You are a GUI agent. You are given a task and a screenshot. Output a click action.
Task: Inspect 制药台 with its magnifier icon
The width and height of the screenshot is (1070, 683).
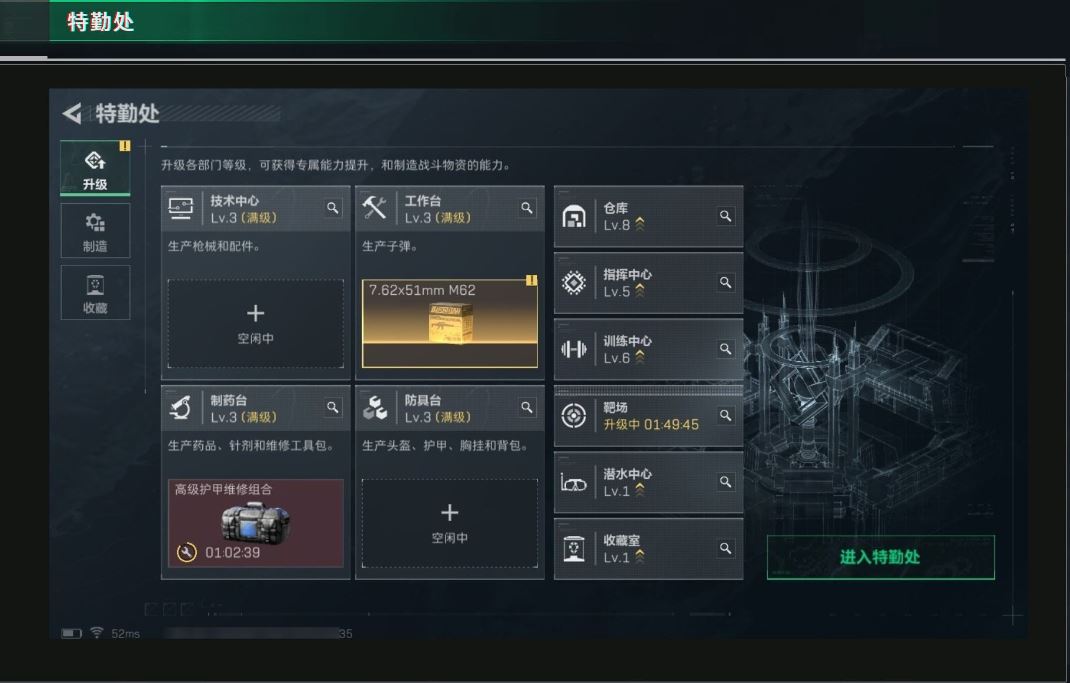click(x=332, y=407)
